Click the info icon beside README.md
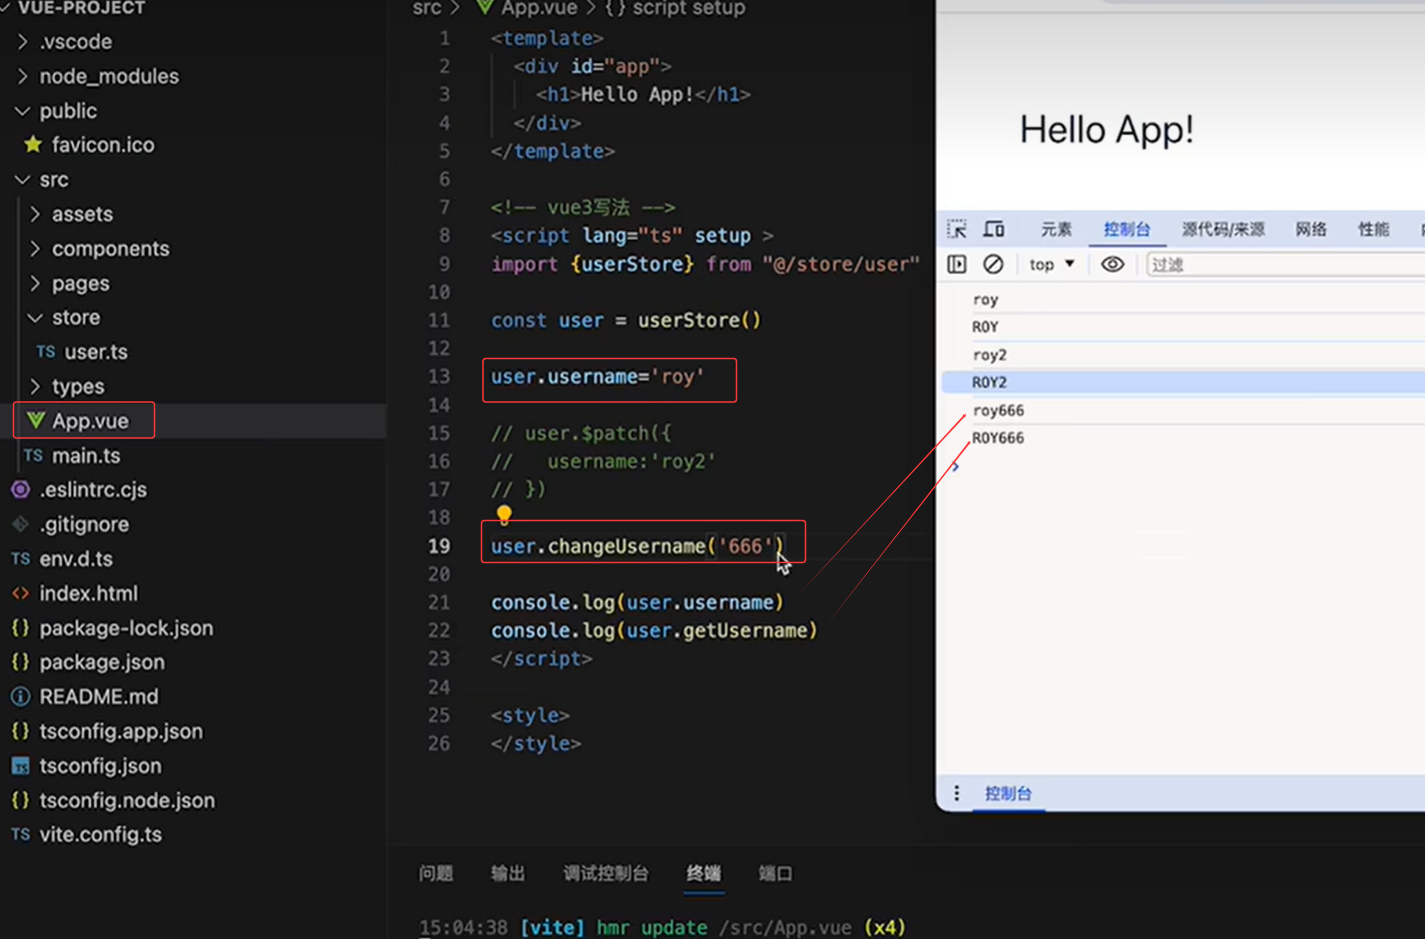The width and height of the screenshot is (1425, 939). 20,697
